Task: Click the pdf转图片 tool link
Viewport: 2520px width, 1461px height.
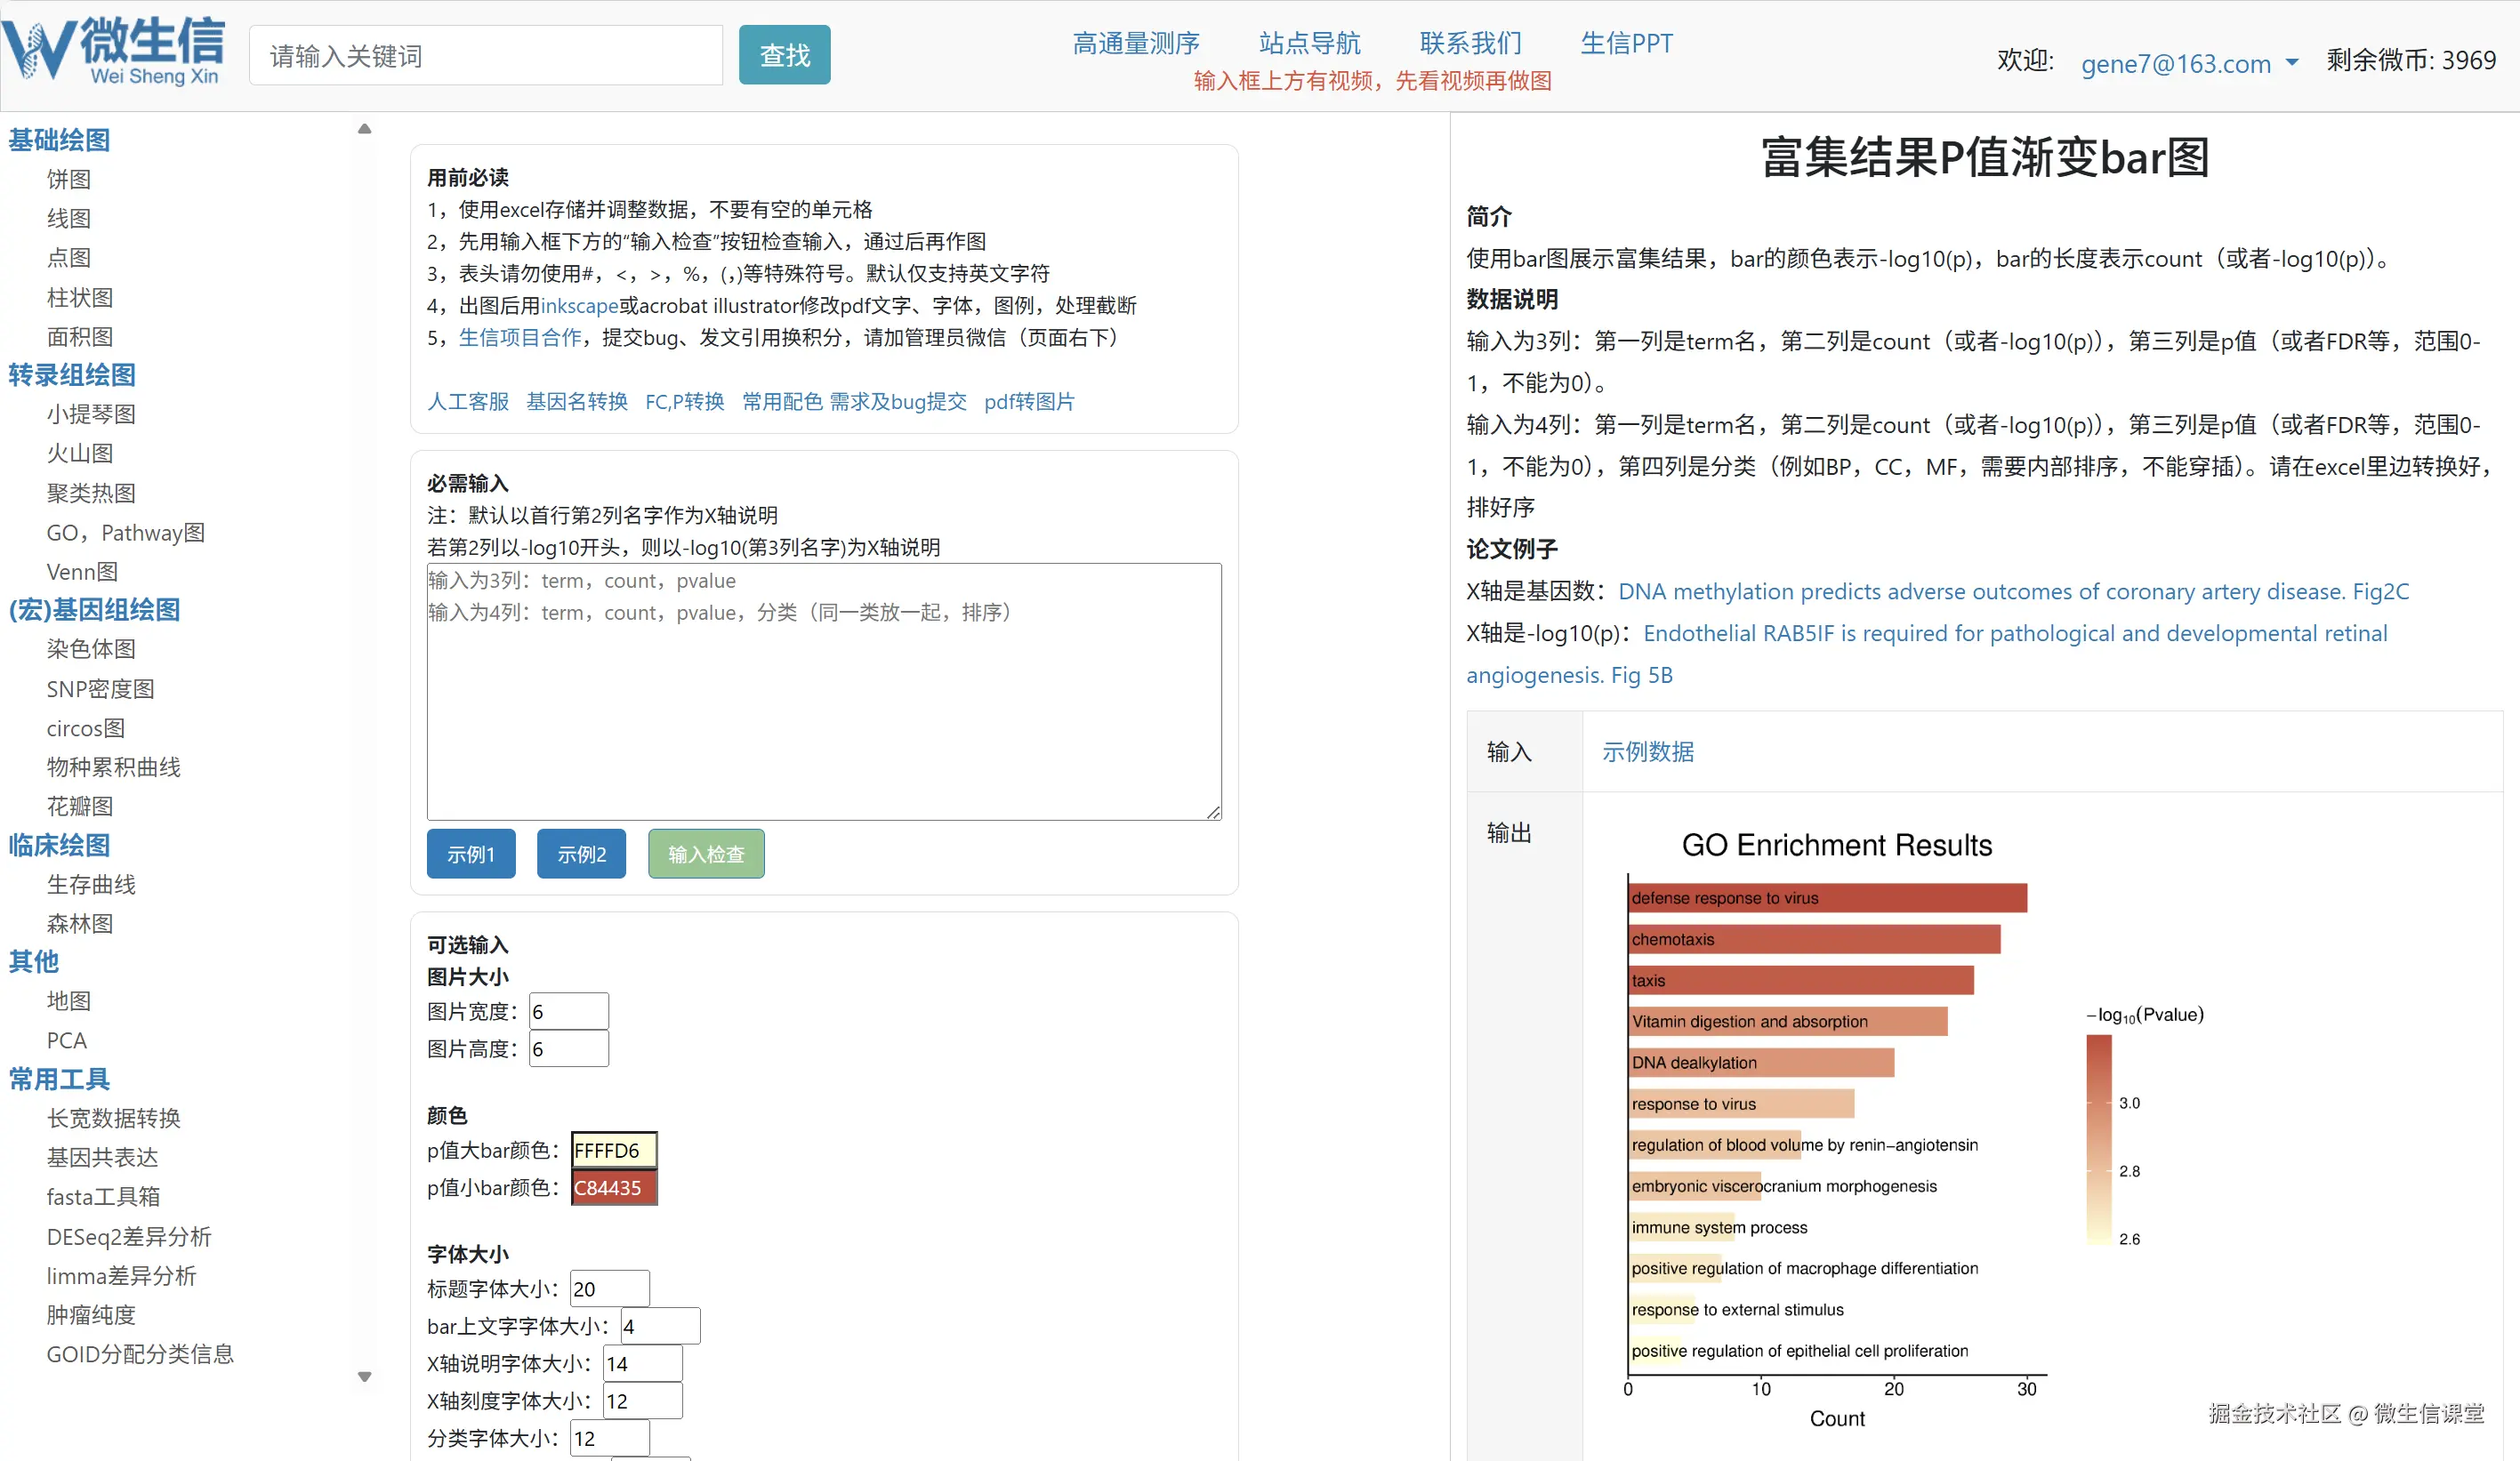Action: pos(1028,401)
